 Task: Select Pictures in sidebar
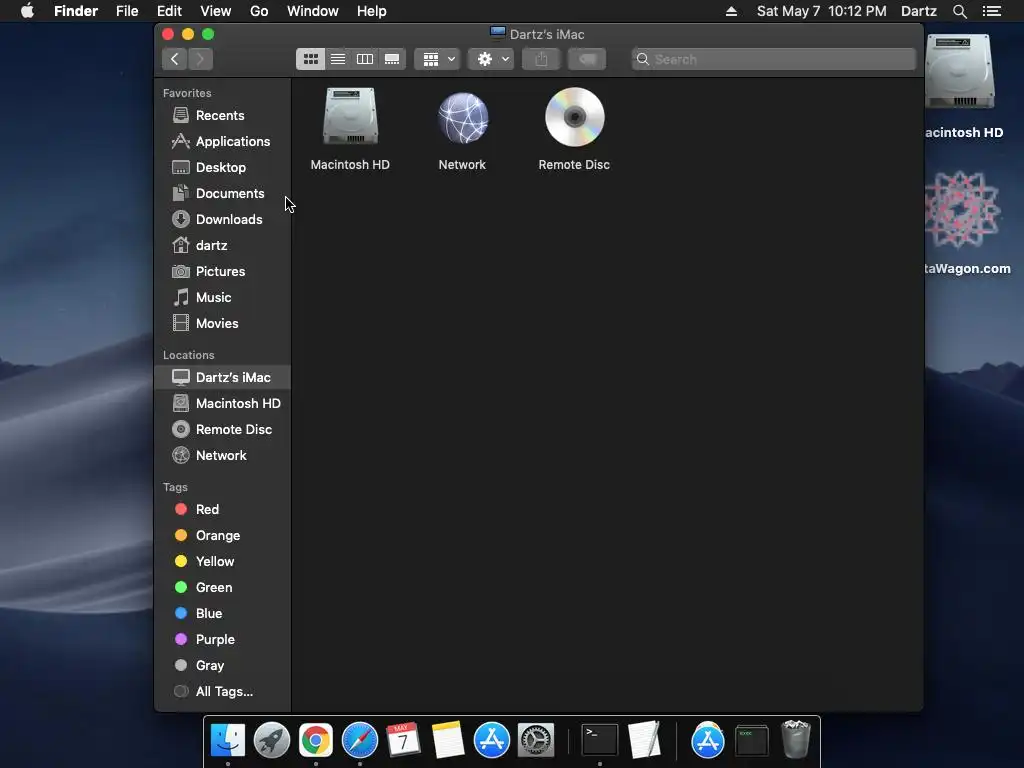[x=223, y=272]
